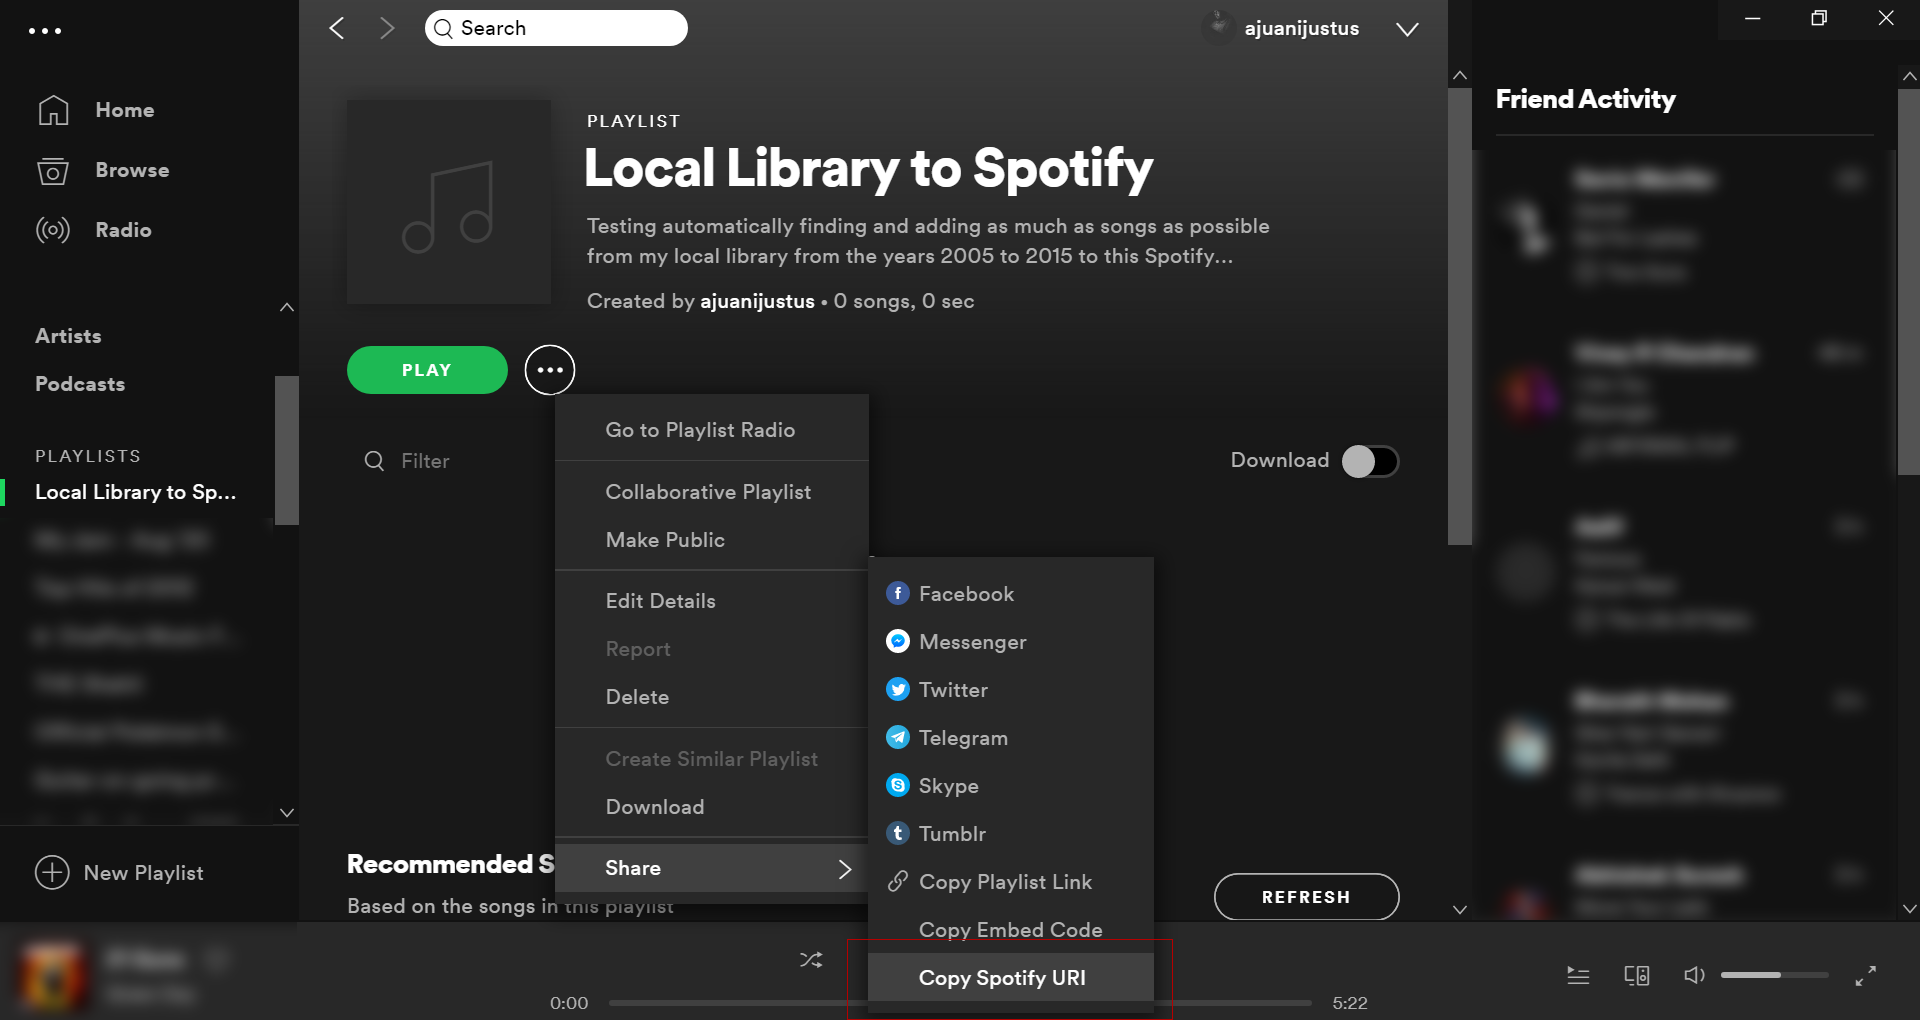1920x1020 pixels.
Task: Collapse the library section up chevron
Action: (287, 307)
